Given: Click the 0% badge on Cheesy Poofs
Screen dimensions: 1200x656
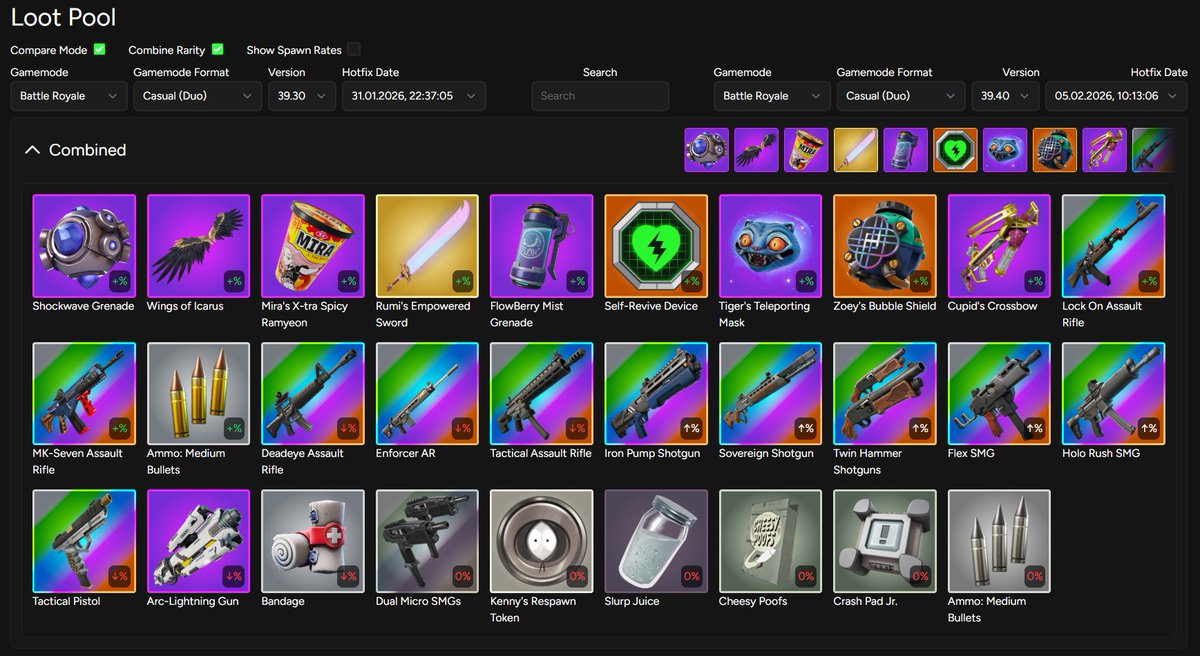Looking at the screenshot, I should 806,576.
